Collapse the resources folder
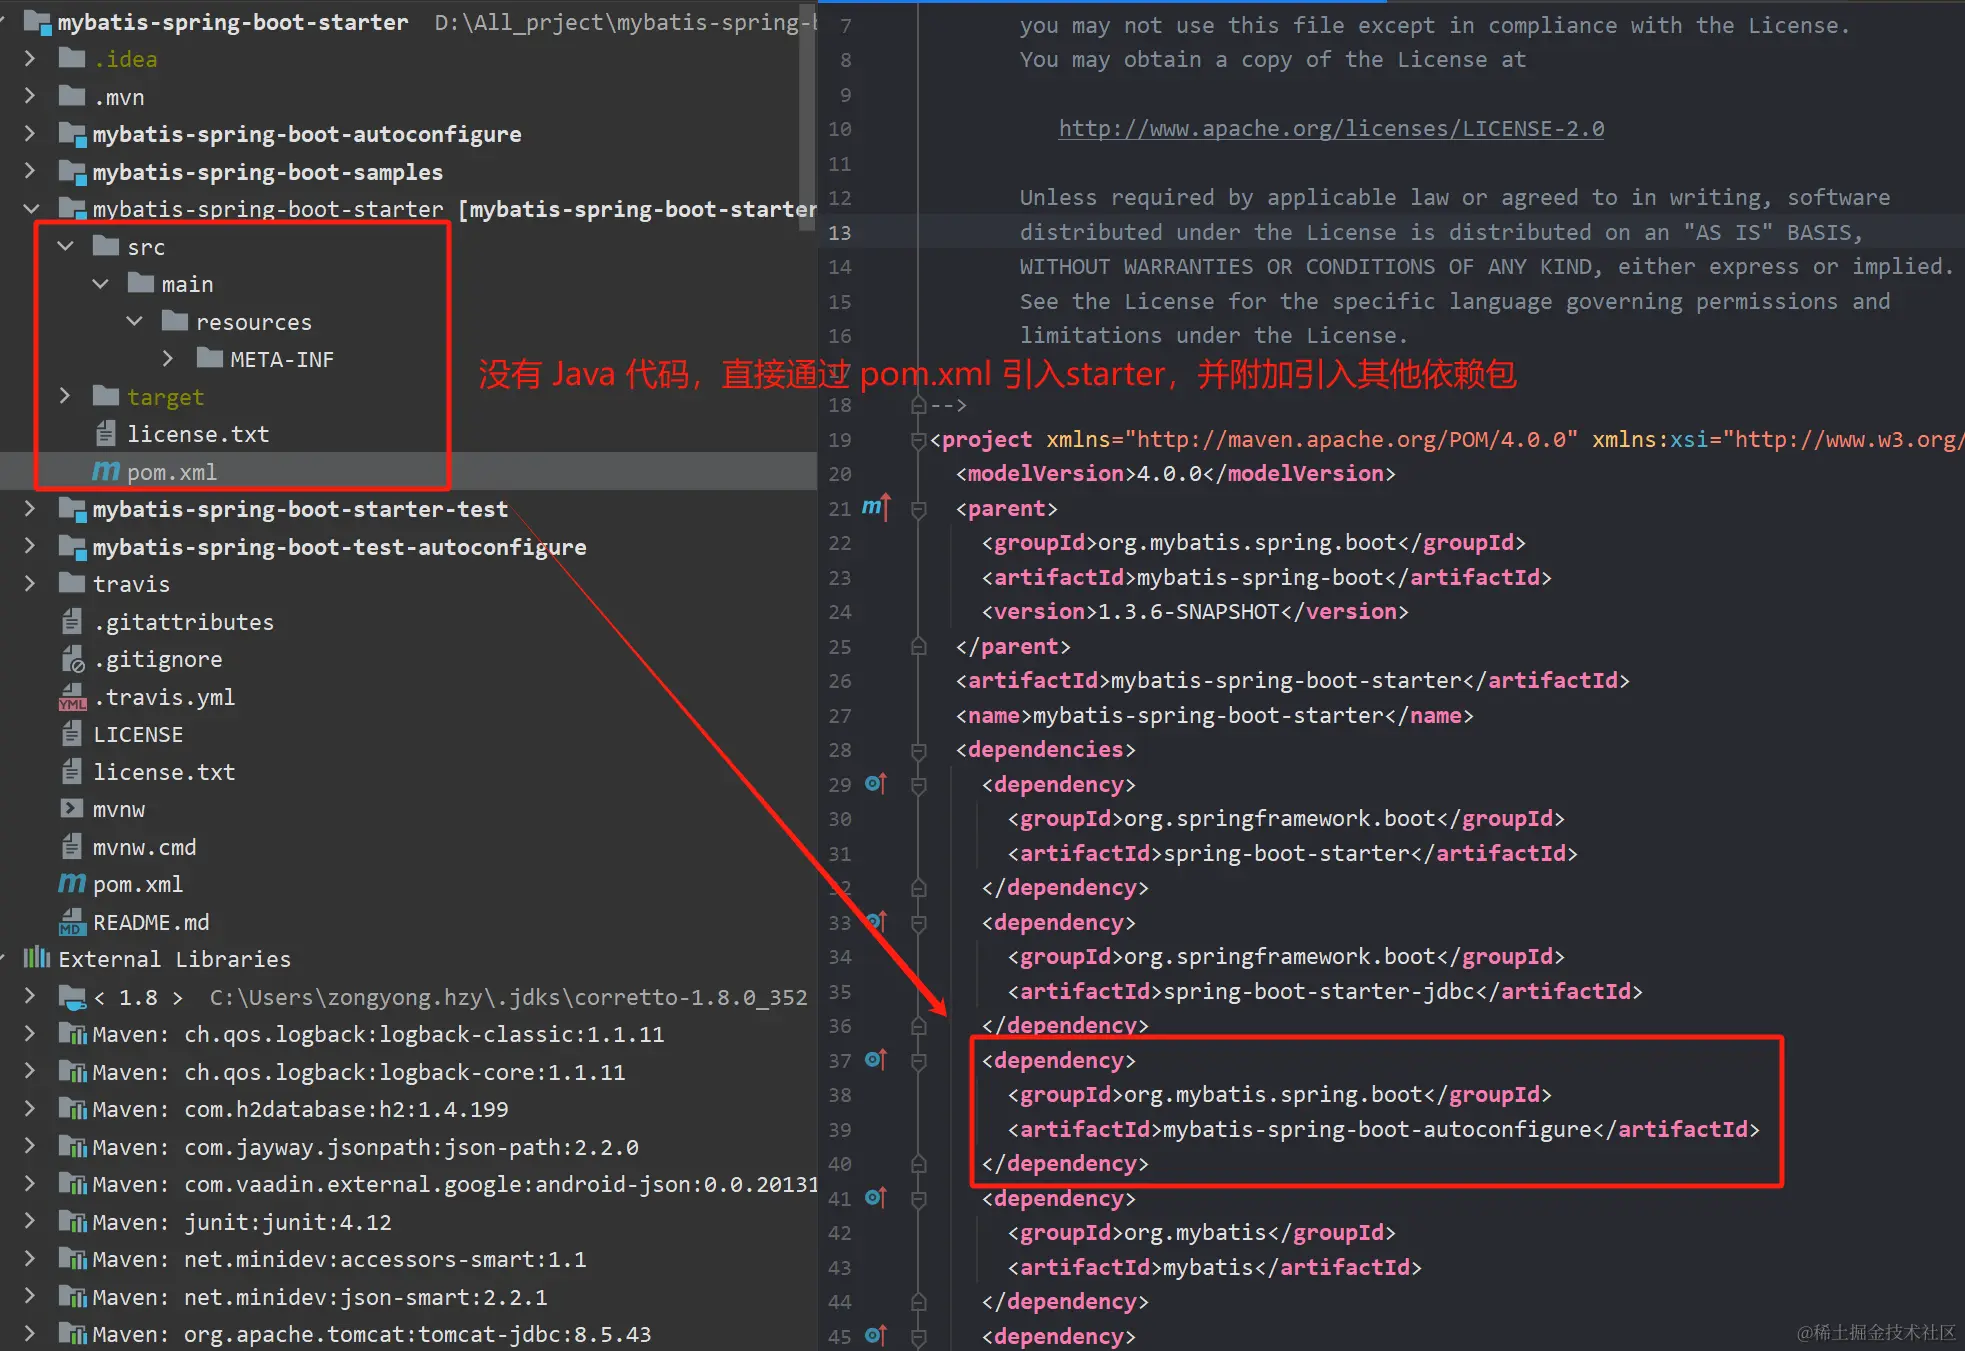This screenshot has height=1351, width=1965. point(135,321)
